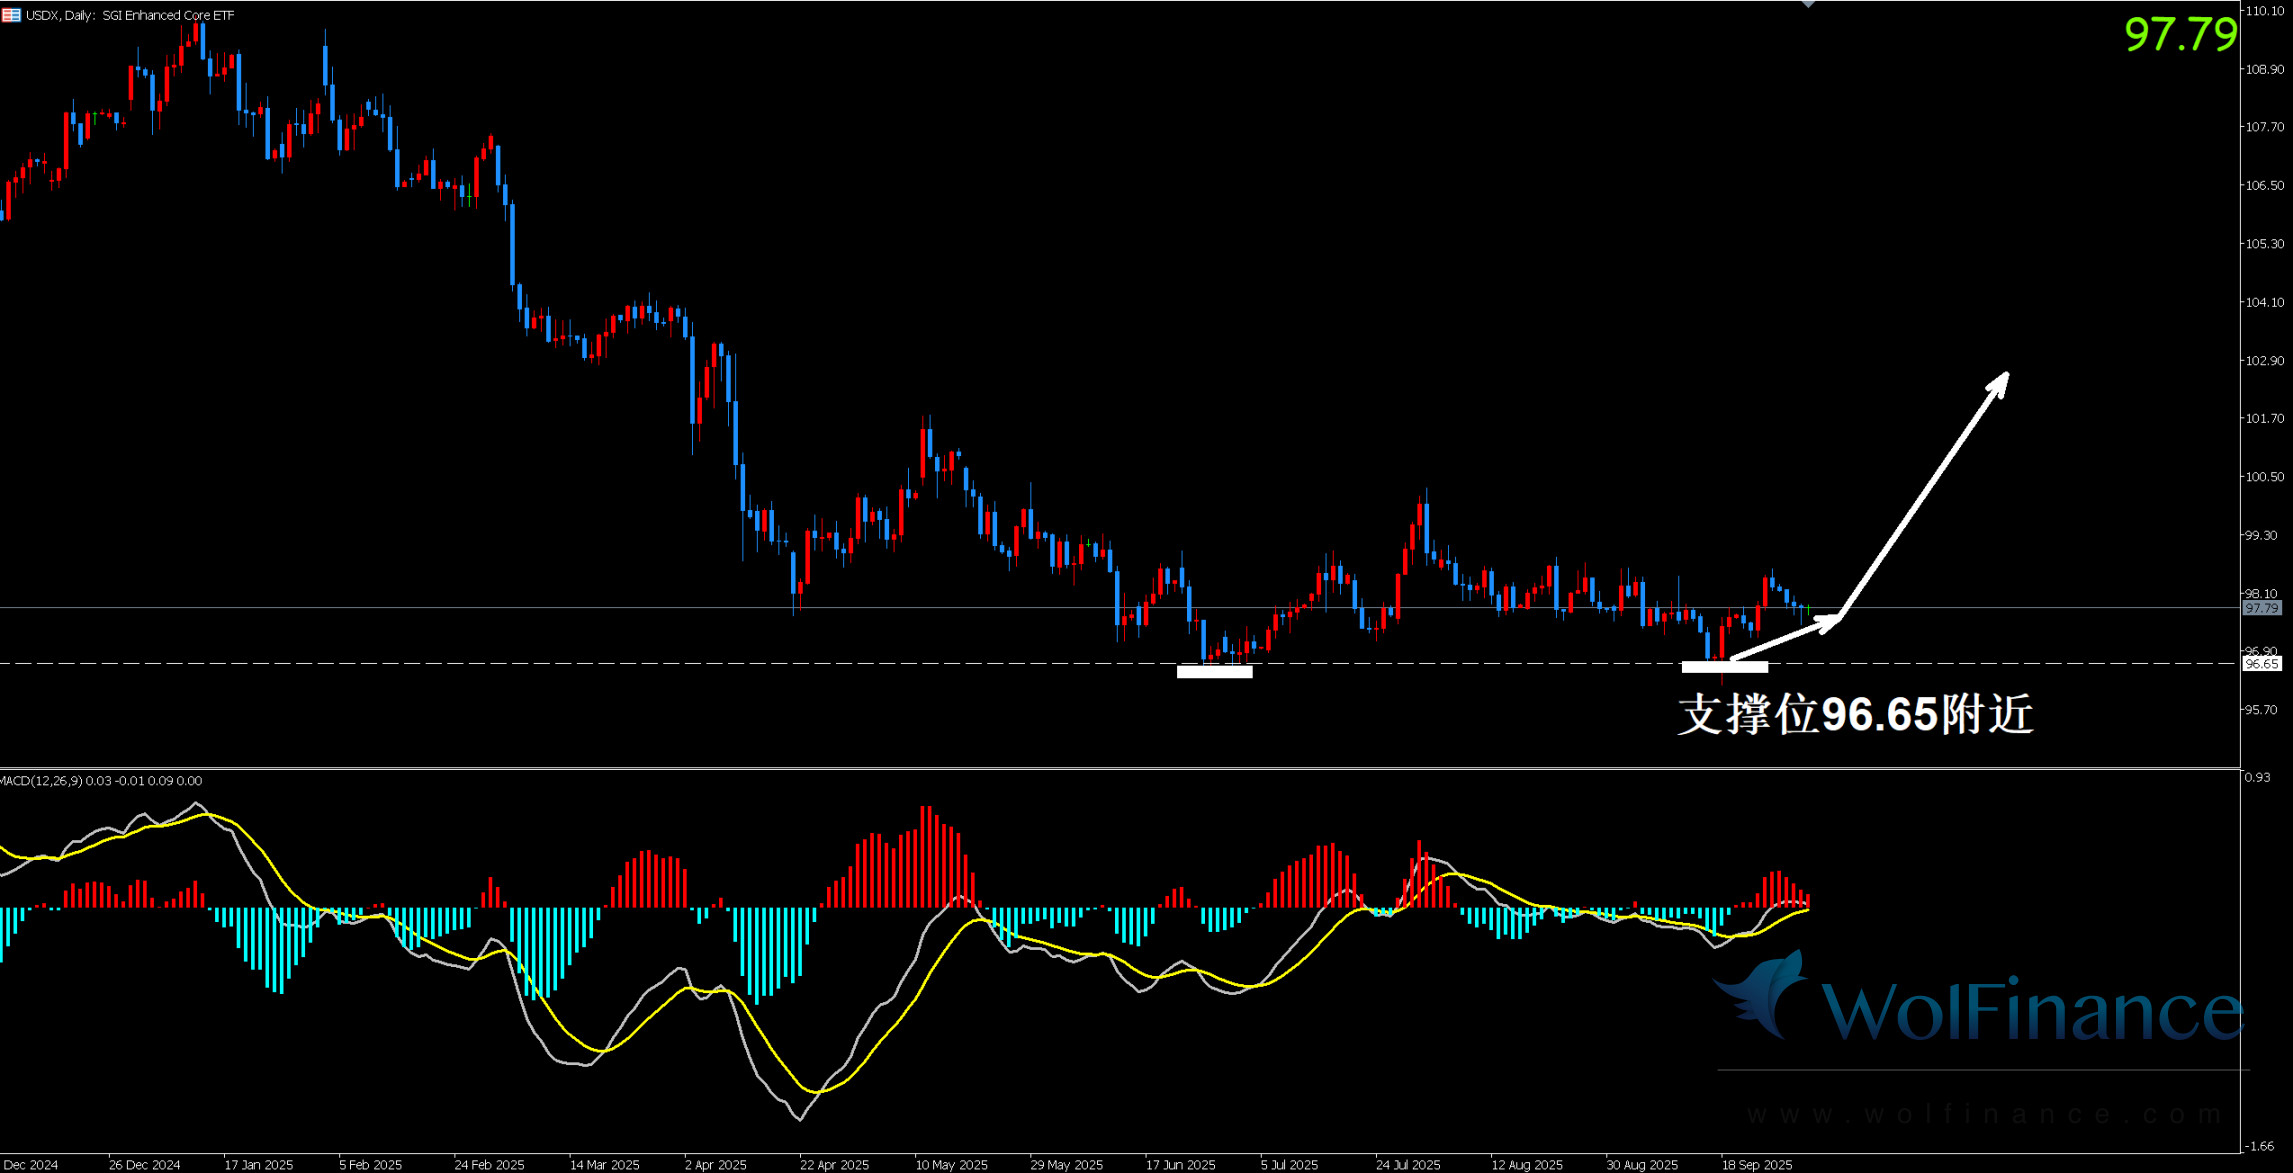The height and width of the screenshot is (1173, 2293).
Task: Click the 102.90 level on the price scale
Action: [2264, 361]
